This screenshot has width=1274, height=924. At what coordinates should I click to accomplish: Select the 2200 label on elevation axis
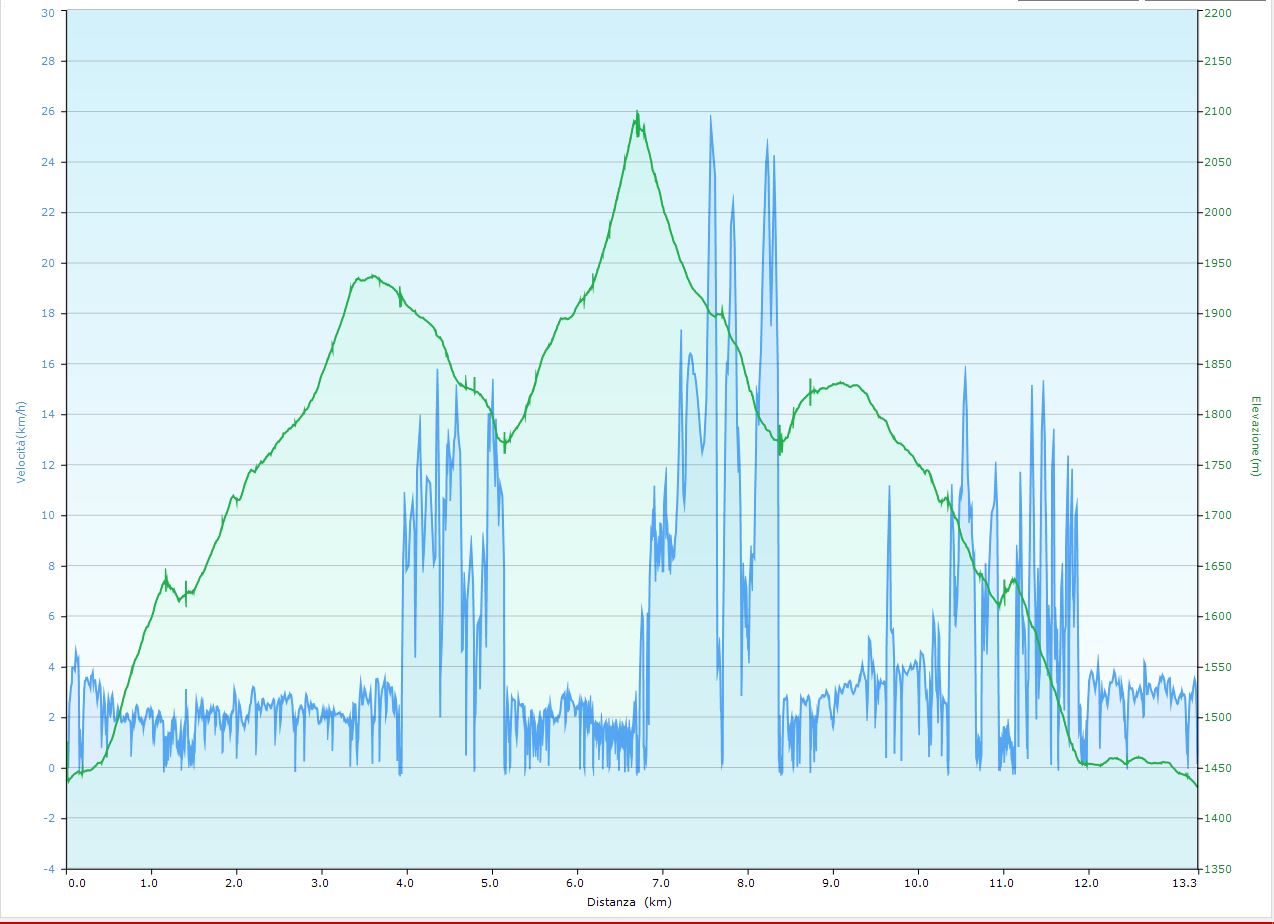(1218, 12)
